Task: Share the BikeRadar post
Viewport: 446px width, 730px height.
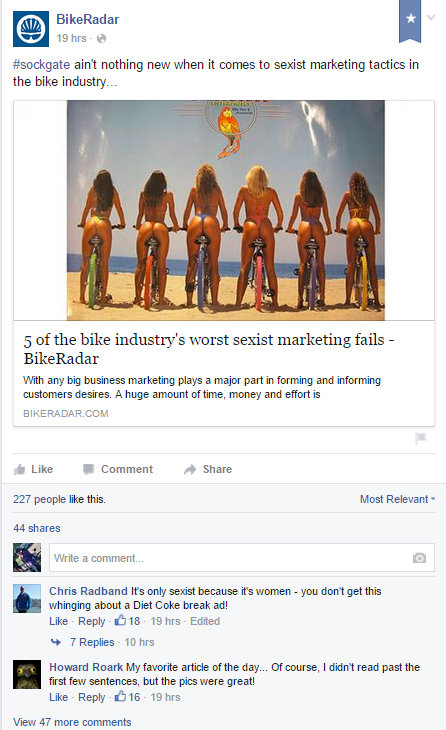Action: [208, 469]
